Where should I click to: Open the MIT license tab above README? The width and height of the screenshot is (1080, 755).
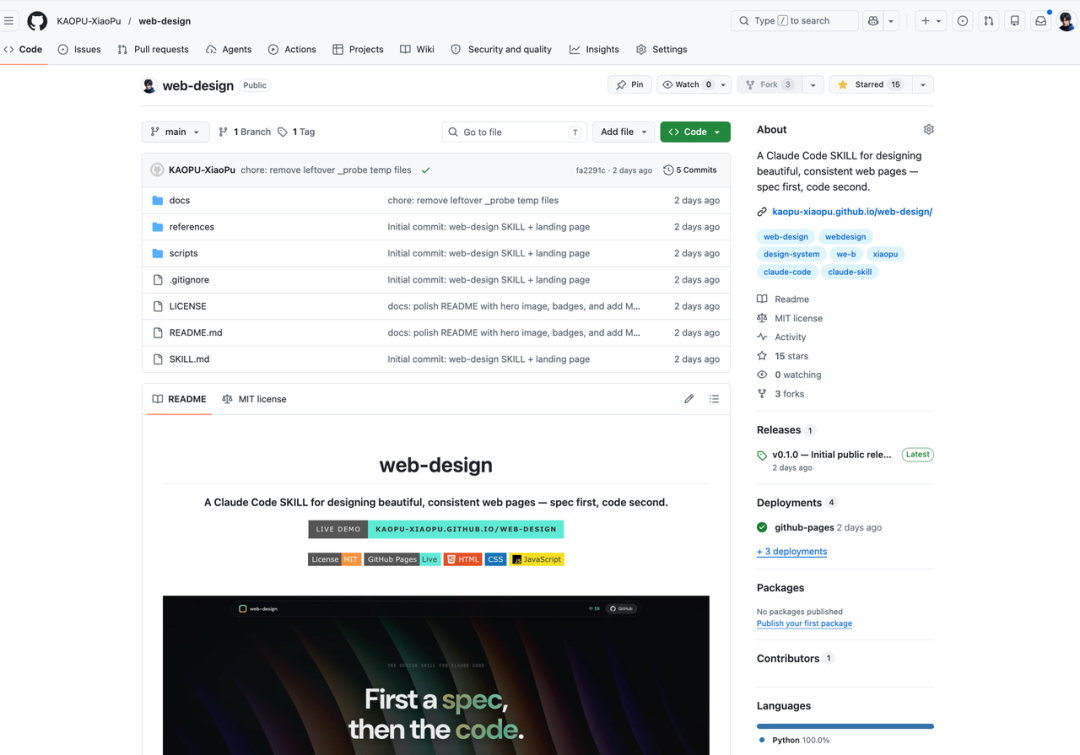pos(254,399)
